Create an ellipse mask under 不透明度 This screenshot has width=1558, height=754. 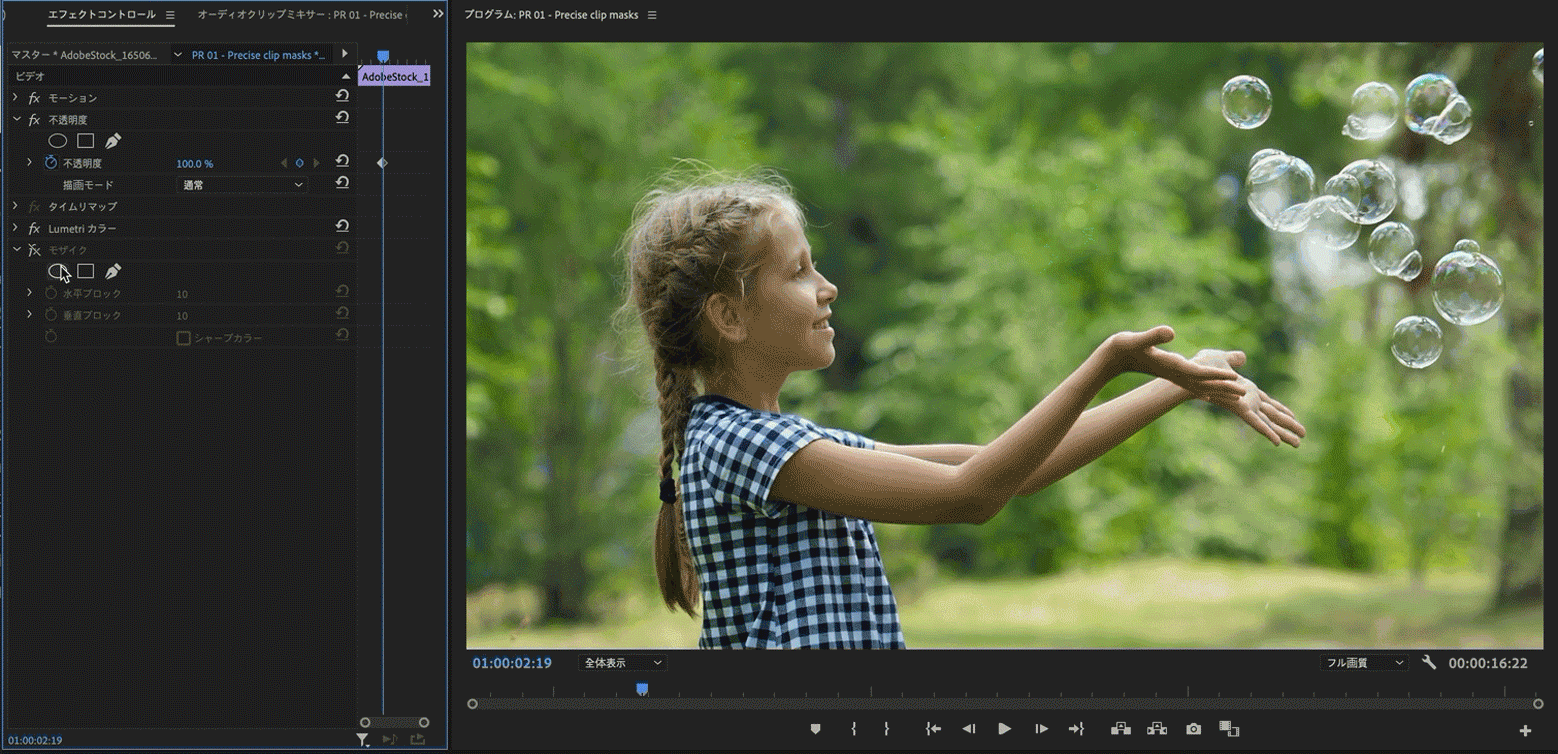point(57,141)
